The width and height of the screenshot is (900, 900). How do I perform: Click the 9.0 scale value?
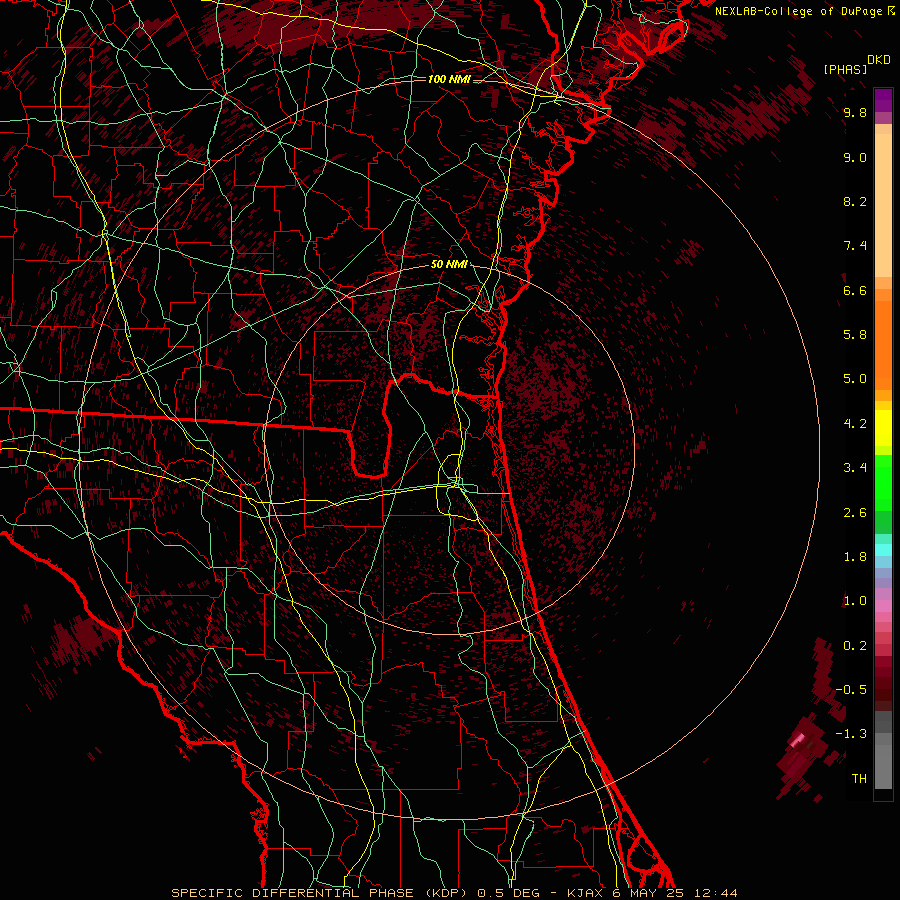(855, 157)
